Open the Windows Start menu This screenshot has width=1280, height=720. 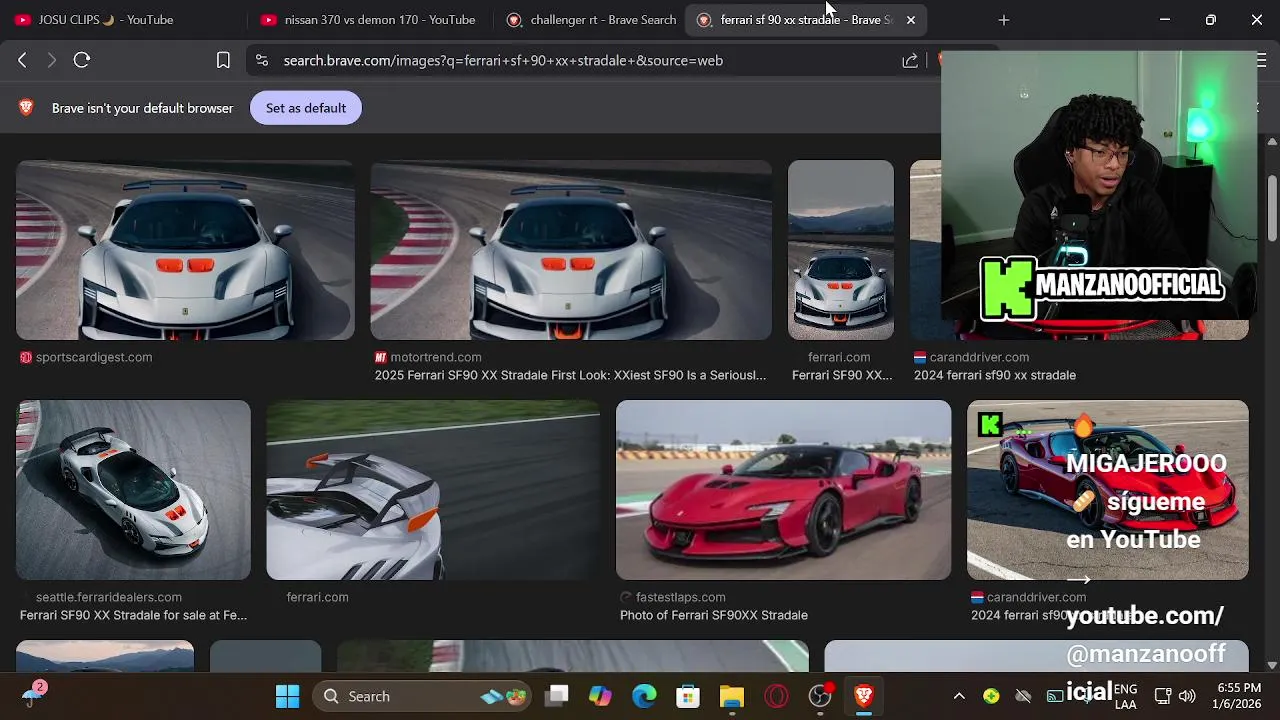pyautogui.click(x=287, y=696)
